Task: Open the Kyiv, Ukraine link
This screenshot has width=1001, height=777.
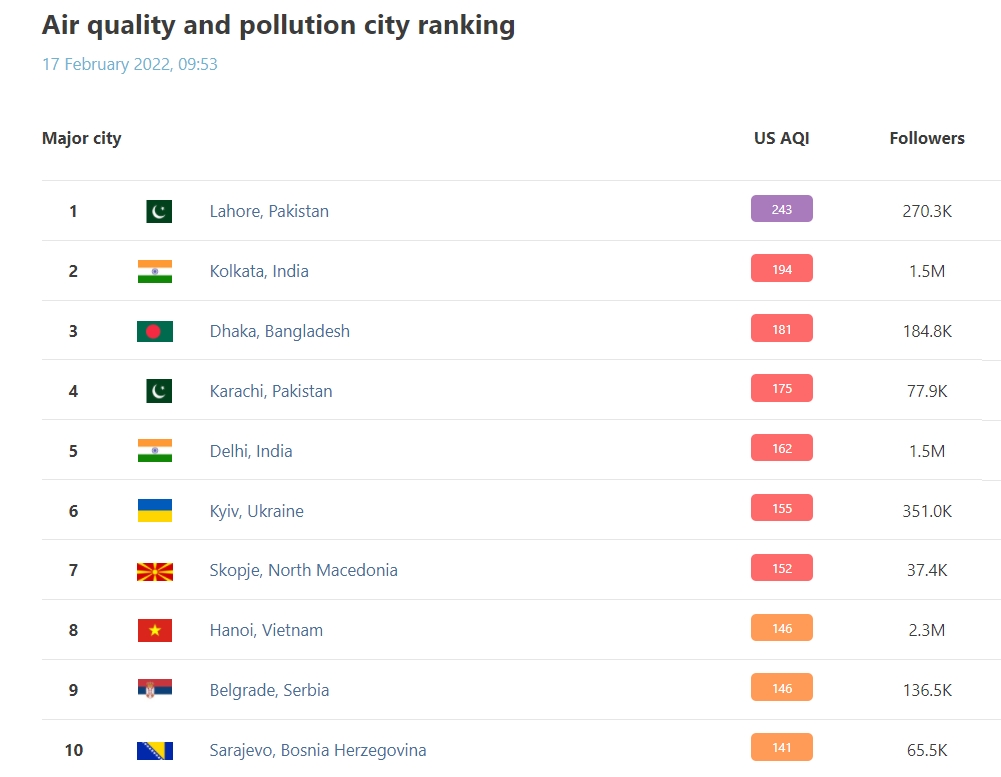Action: tap(257, 511)
